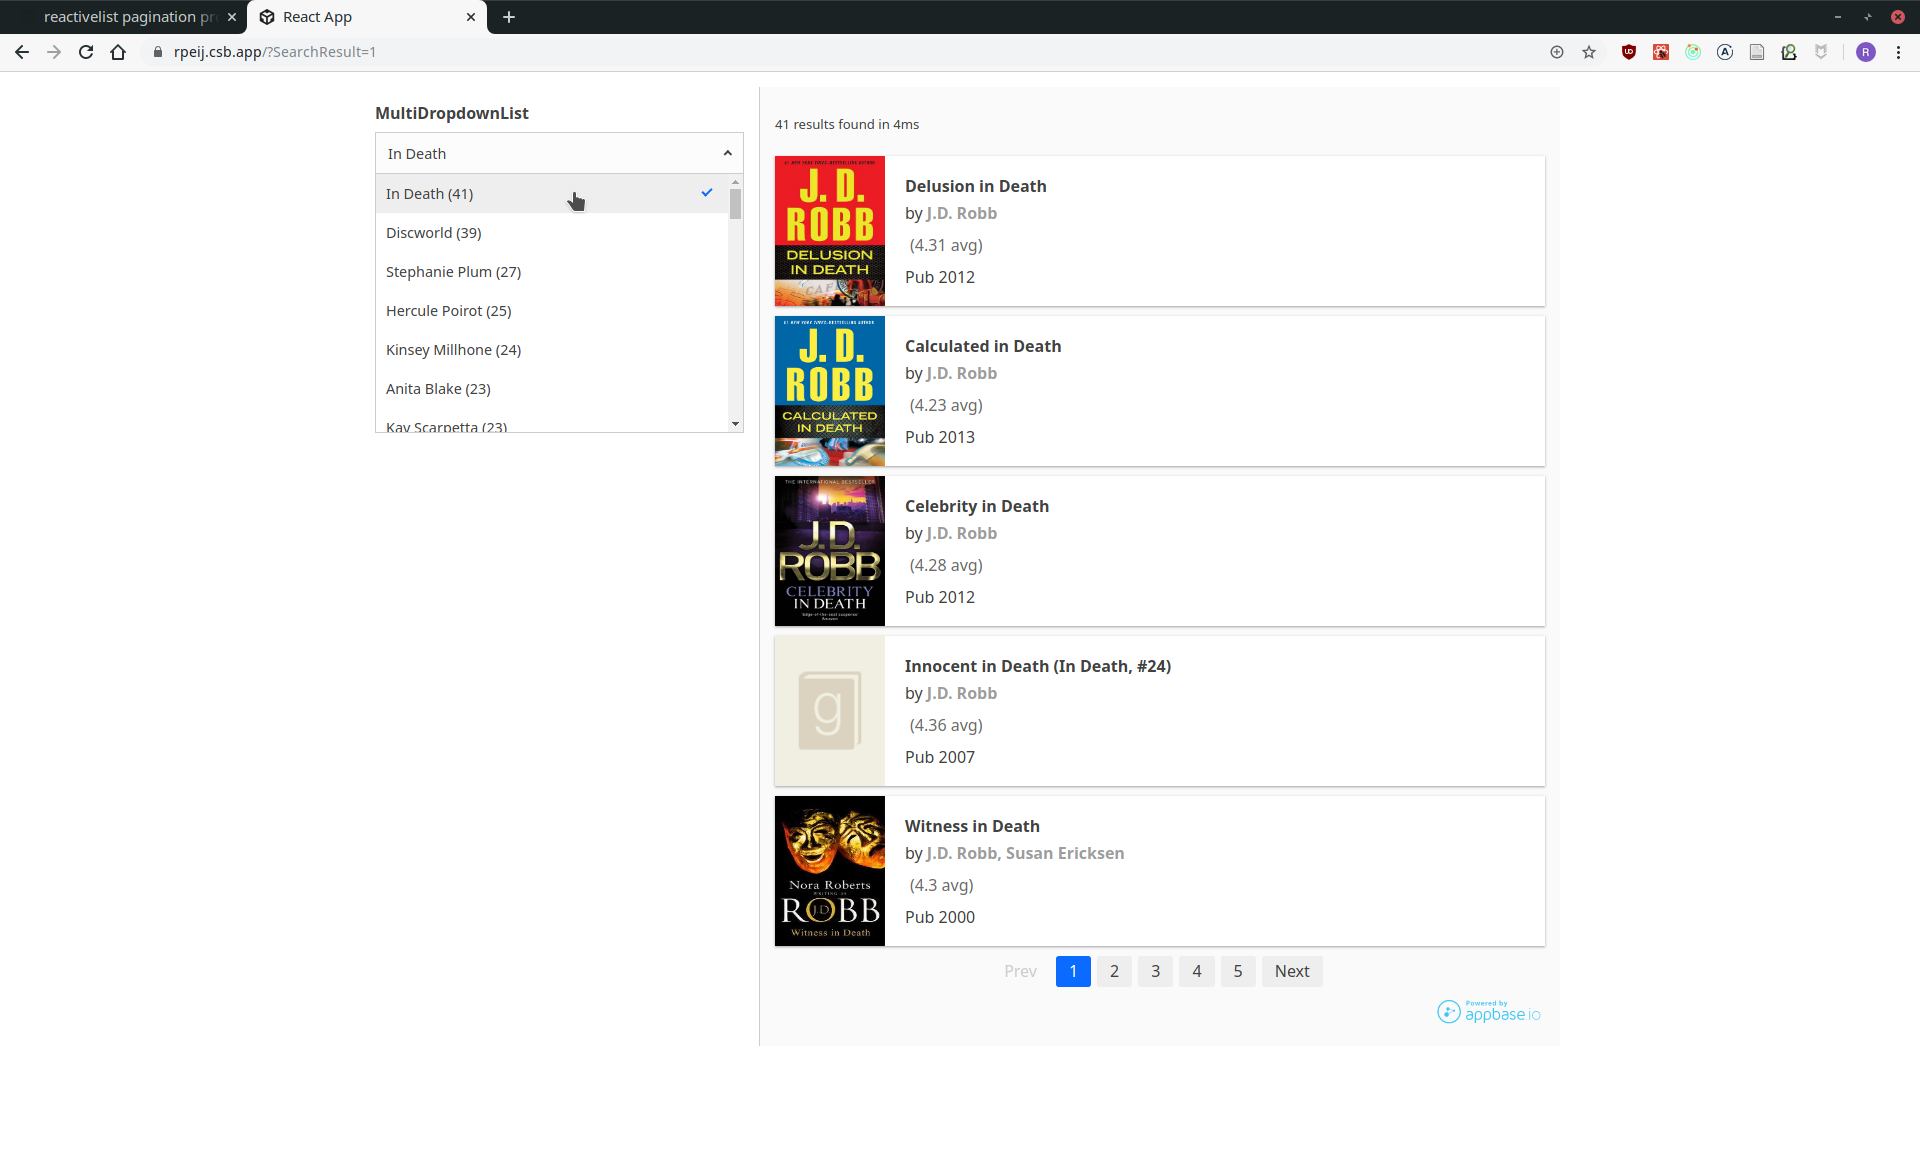The width and height of the screenshot is (1920, 1172).
Task: Open a new browser tab with plus
Action: pyautogui.click(x=509, y=17)
